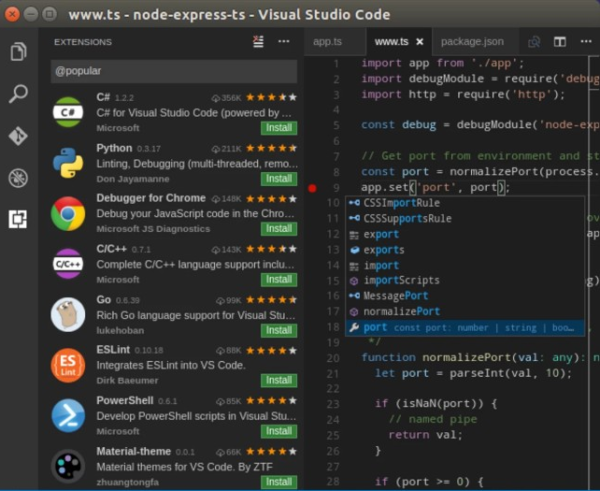The height and width of the screenshot is (491, 600).
Task: Accept the highlighted port const suggestion
Action: (465, 328)
